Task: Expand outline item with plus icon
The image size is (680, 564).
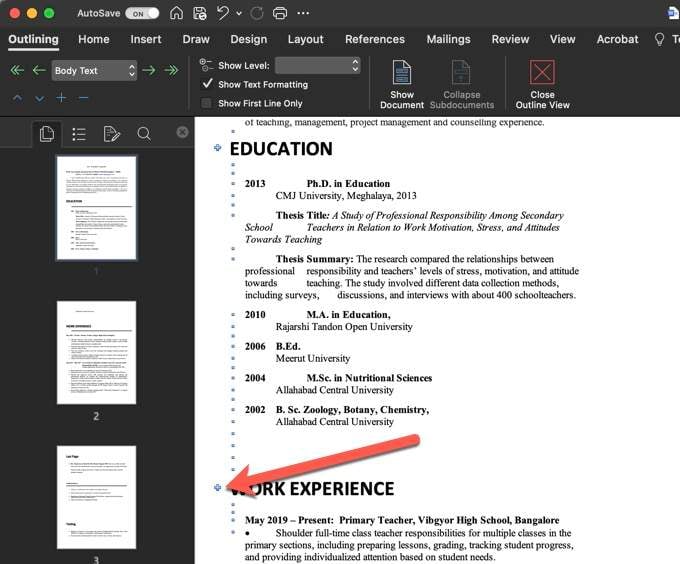Action: (x=61, y=97)
